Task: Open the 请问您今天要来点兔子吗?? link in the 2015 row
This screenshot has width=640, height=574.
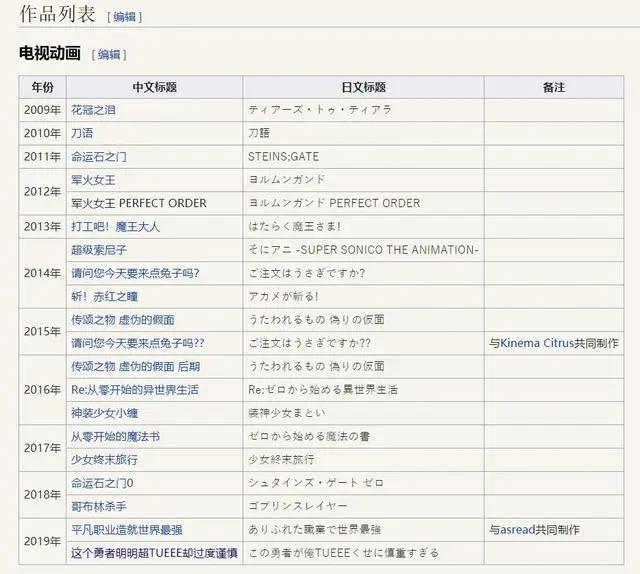Action: coord(138,343)
